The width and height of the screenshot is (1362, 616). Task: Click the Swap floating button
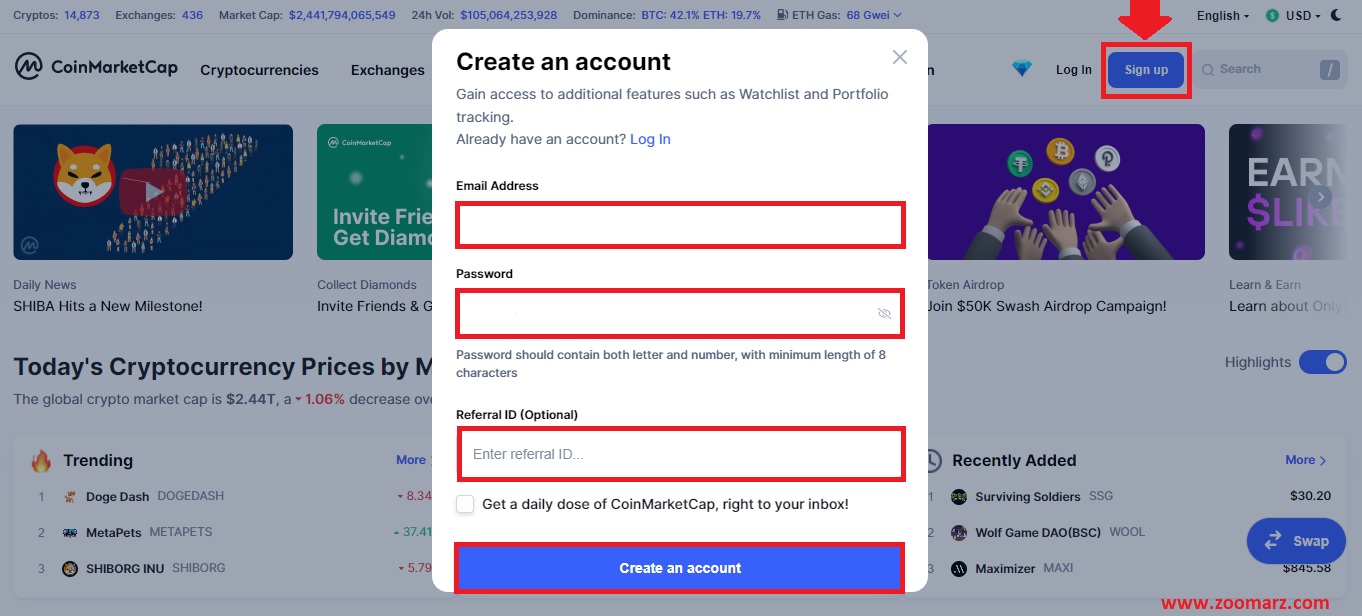pyautogui.click(x=1296, y=540)
